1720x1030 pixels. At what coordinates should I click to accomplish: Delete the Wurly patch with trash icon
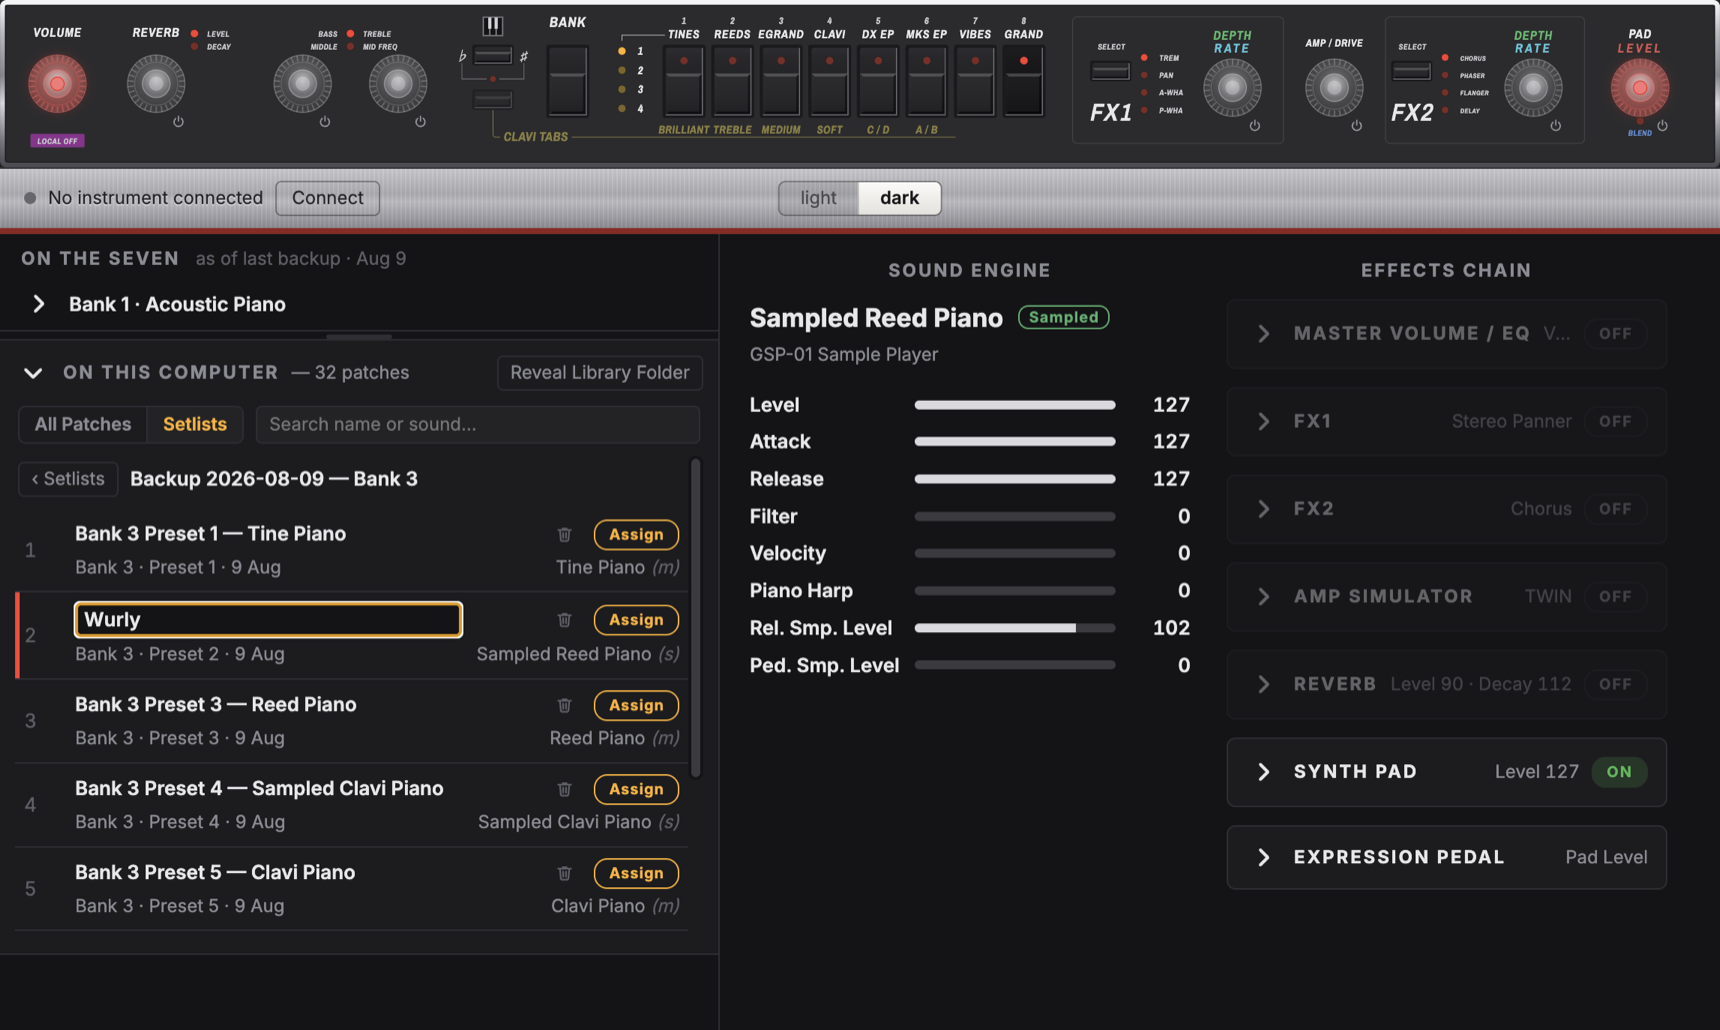pyautogui.click(x=564, y=620)
